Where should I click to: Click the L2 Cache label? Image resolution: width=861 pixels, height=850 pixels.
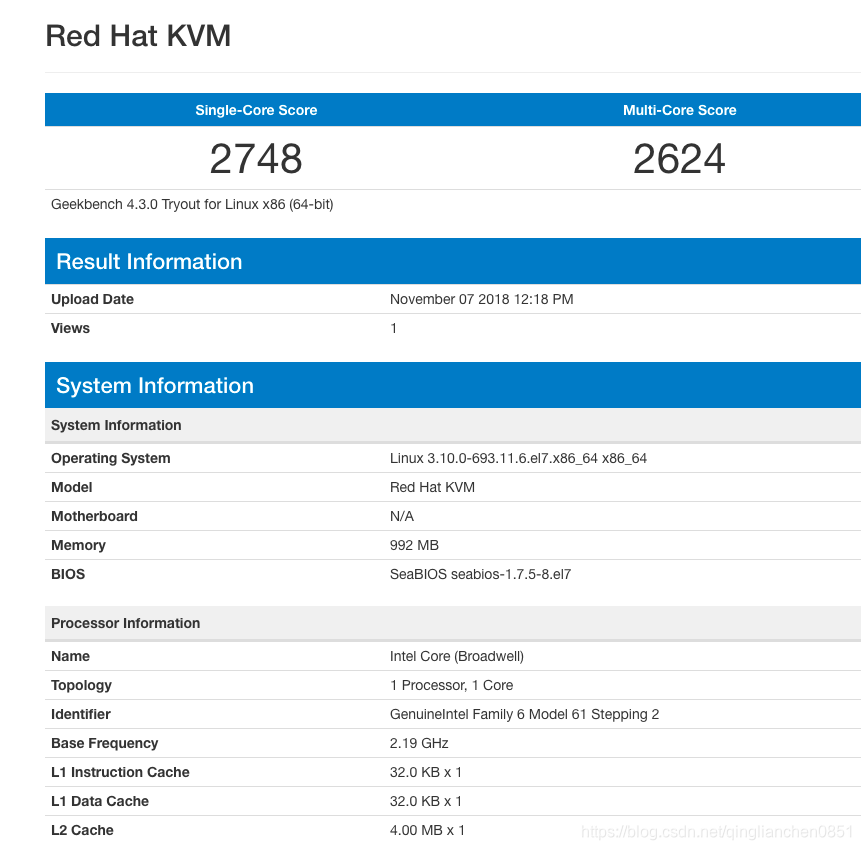tap(82, 830)
